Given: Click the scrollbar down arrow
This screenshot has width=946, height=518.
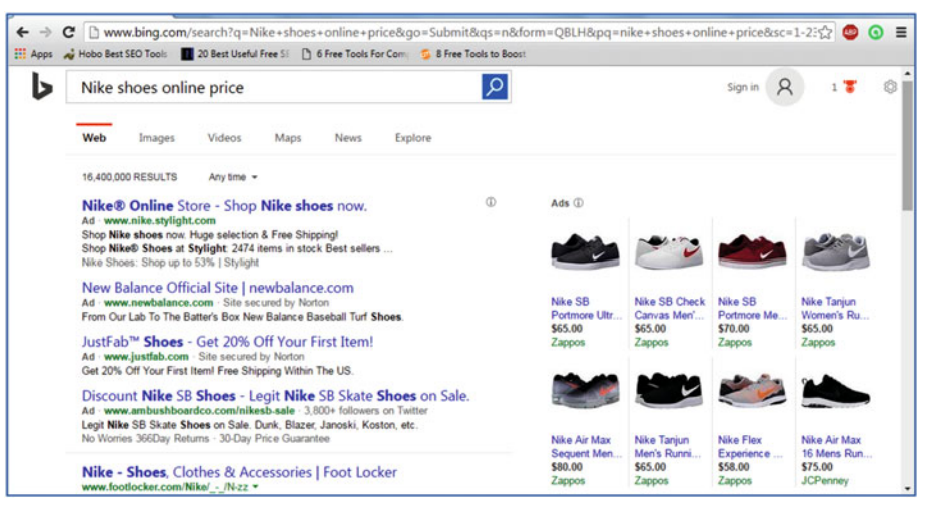Looking at the screenshot, I should pyautogui.click(x=907, y=489).
